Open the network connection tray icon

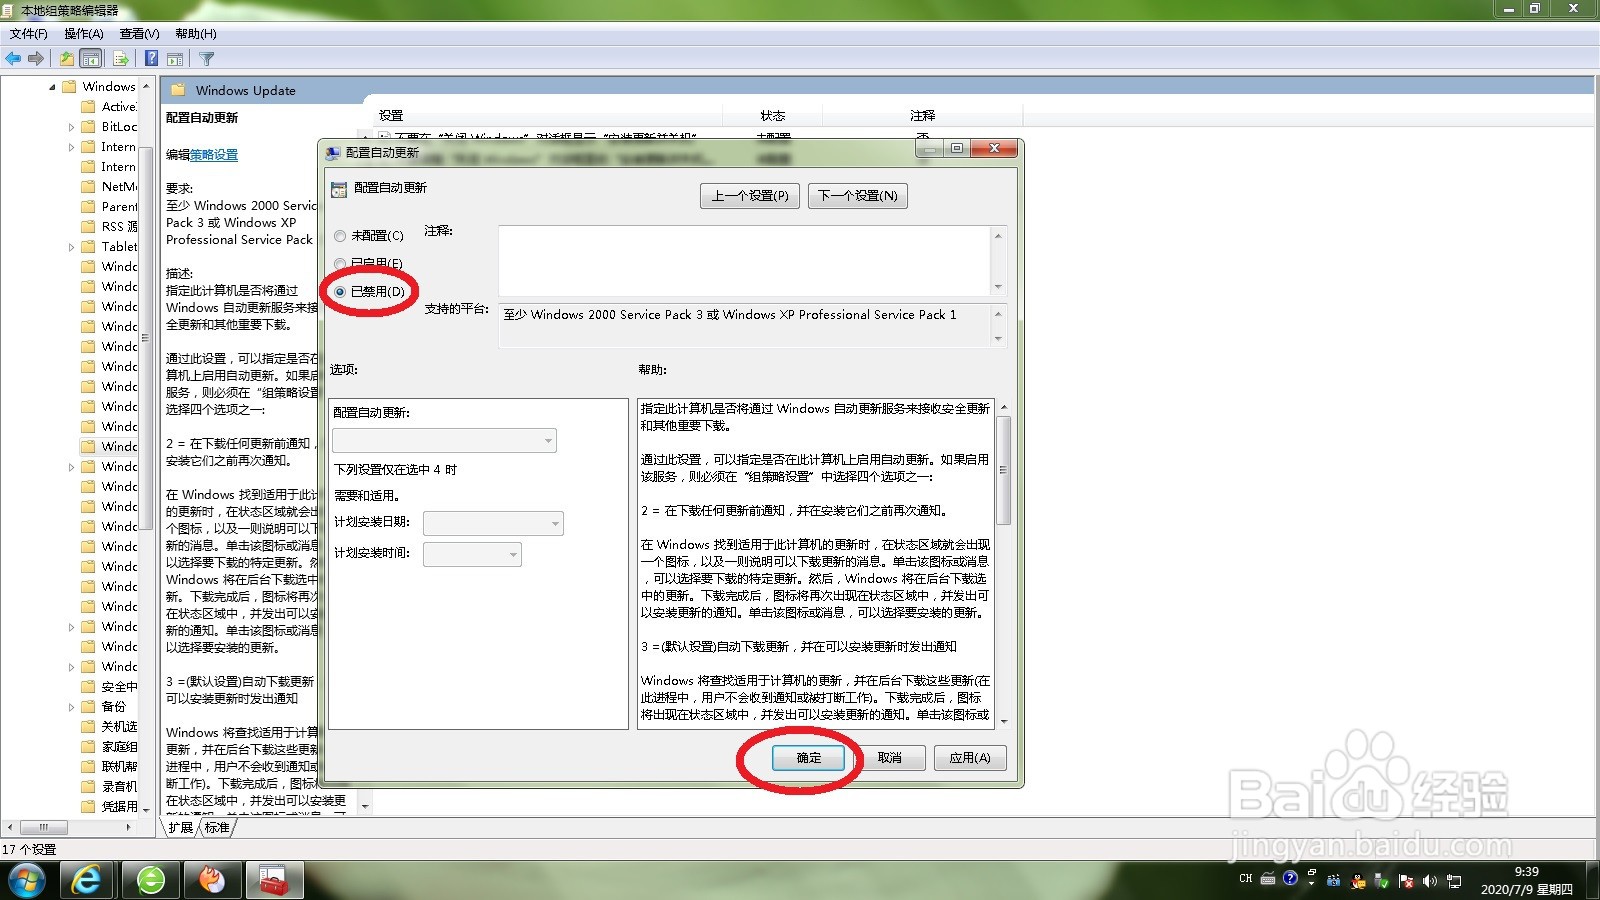(x=1454, y=881)
